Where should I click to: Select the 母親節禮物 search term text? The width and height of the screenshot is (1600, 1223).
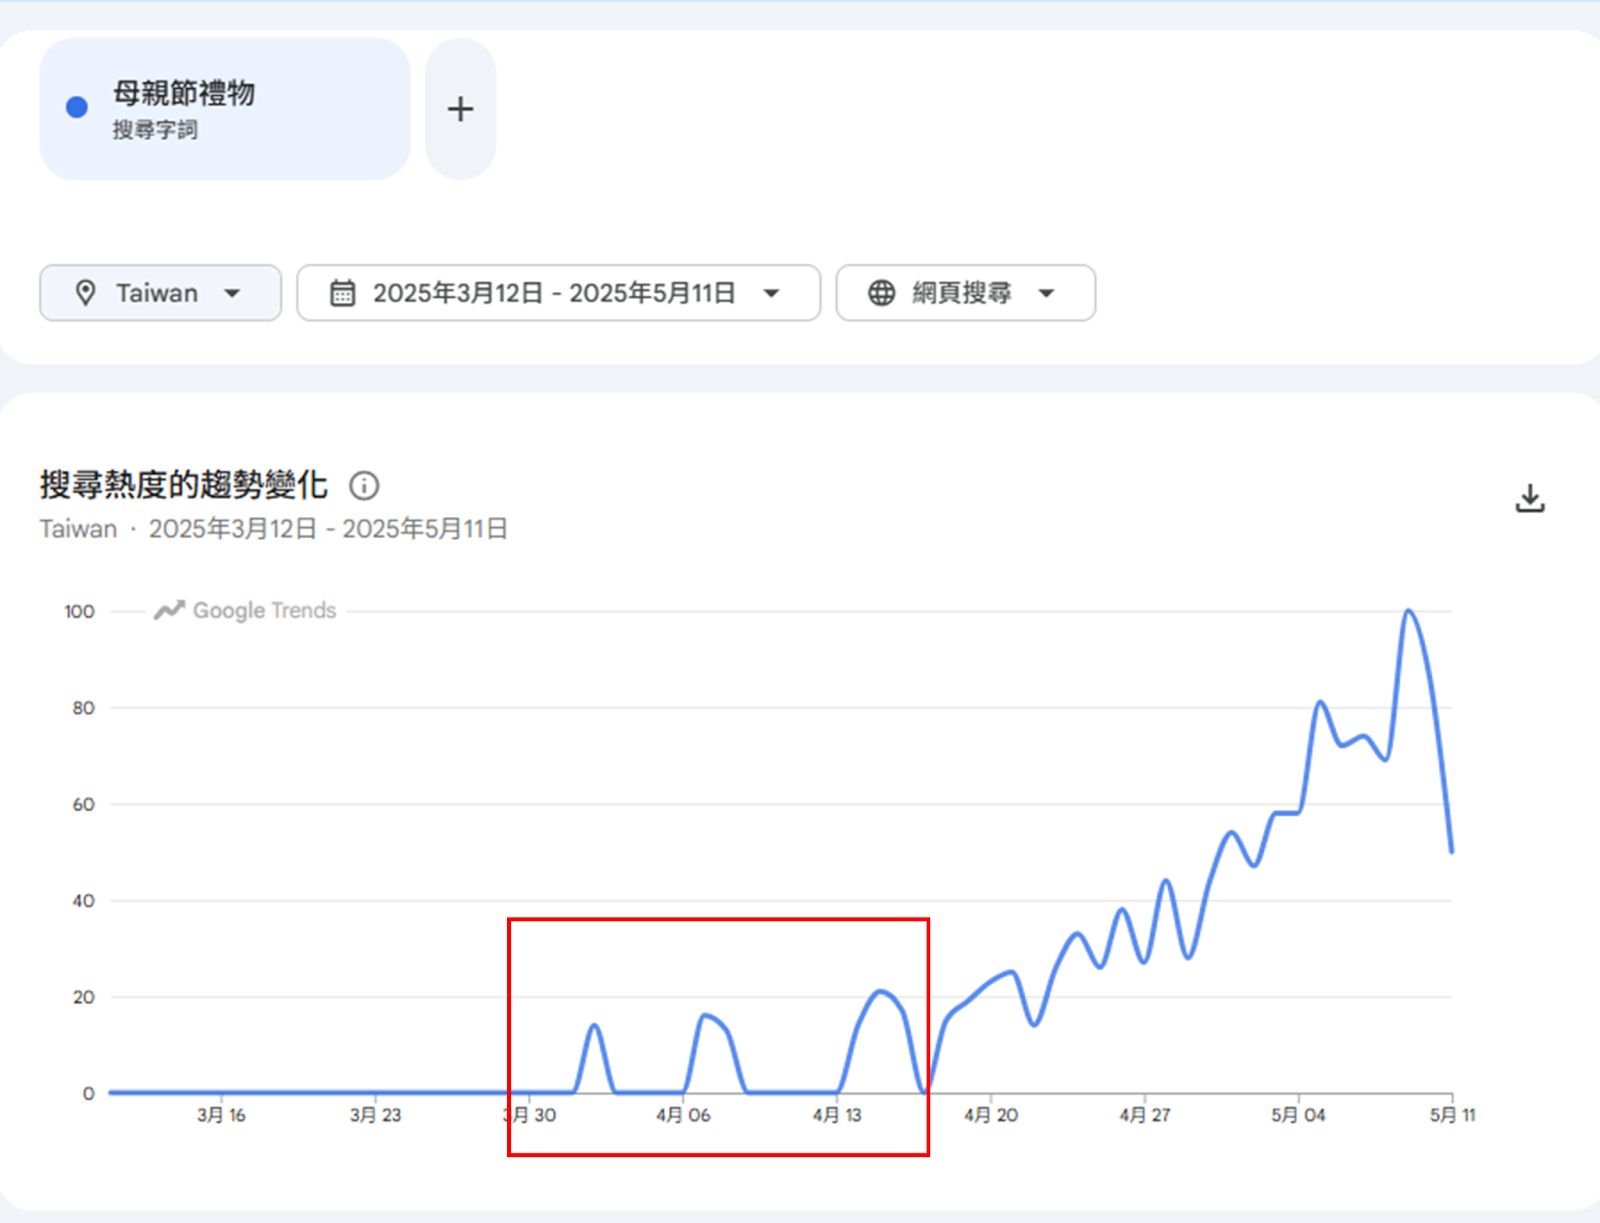[184, 93]
